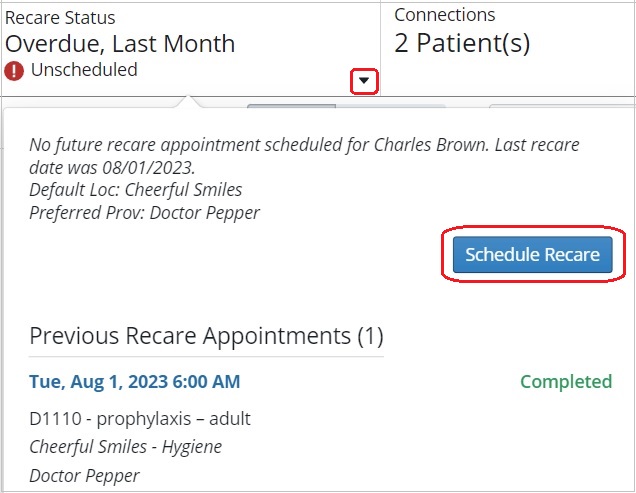Click the Cheerful Smiles - Hygiene location line
The height and width of the screenshot is (493, 636).
click(x=125, y=447)
